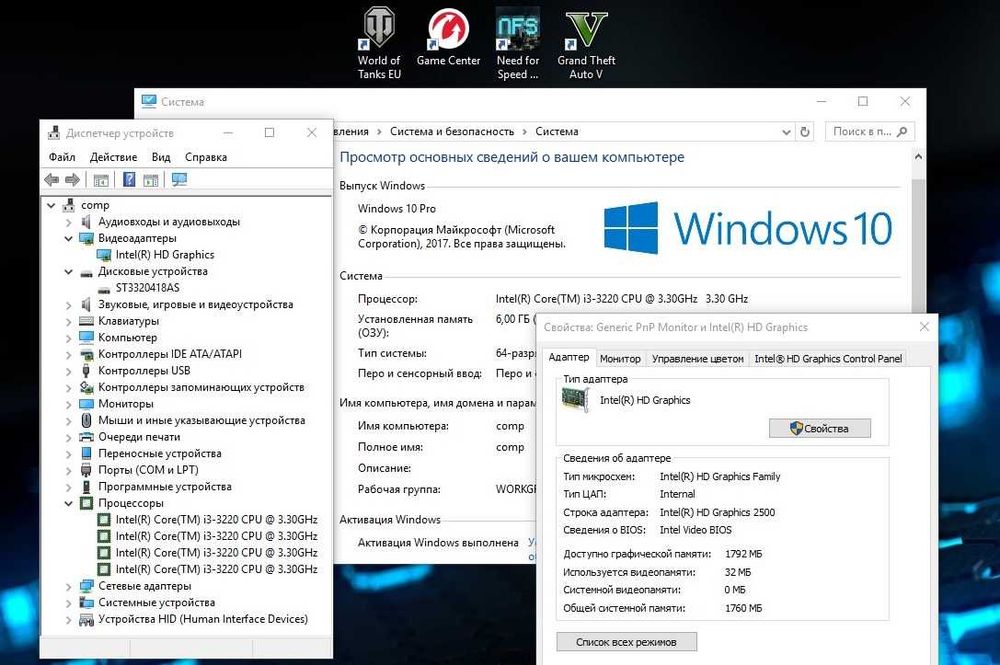Viewport: 1000px width, 665px height.
Task: Click 'Windows 10 Pro' edition text
Action: (397, 208)
